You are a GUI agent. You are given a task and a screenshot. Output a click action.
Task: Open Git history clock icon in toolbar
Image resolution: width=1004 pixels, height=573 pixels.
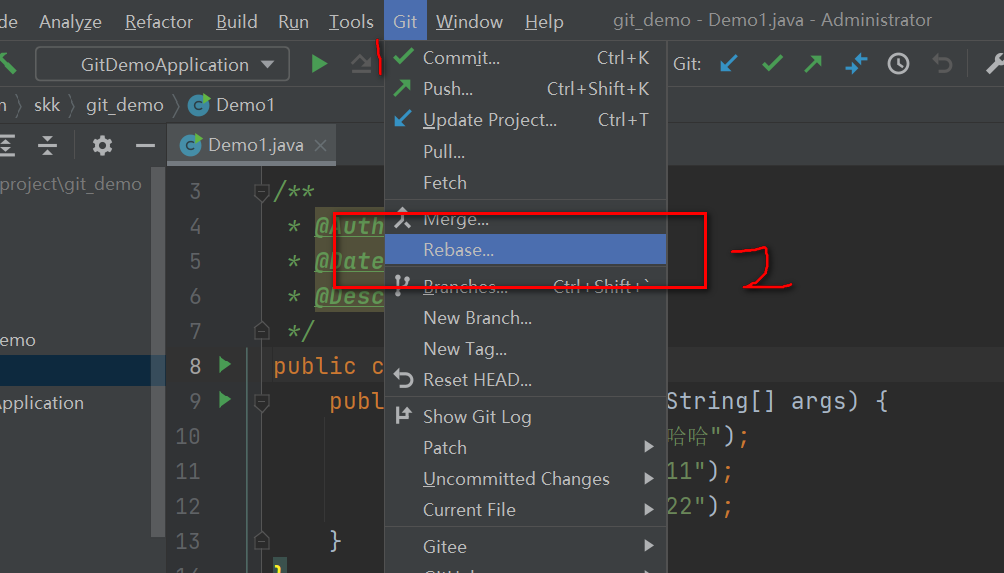click(898, 63)
